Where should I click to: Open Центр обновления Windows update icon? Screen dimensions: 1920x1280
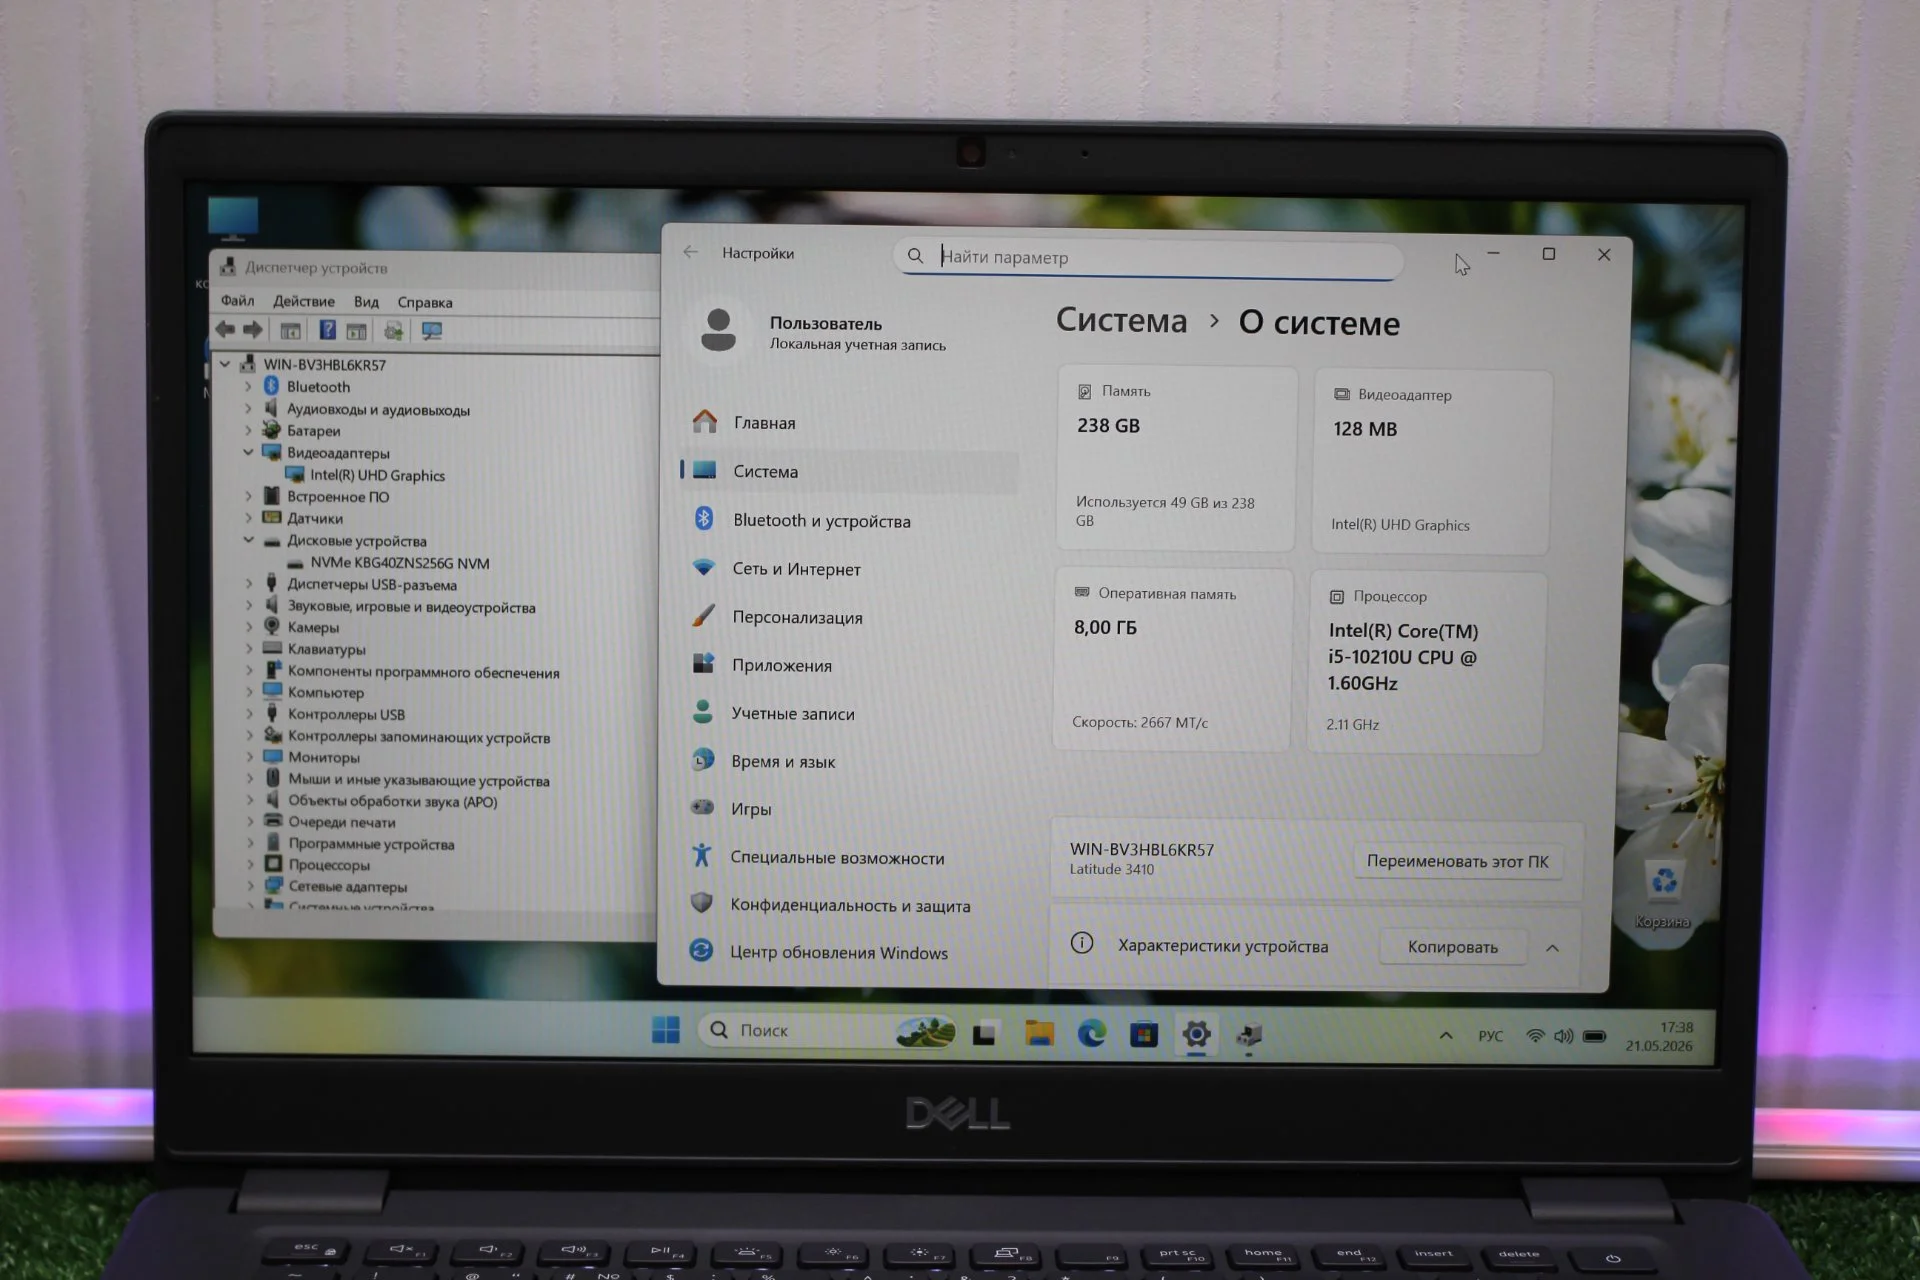(701, 951)
